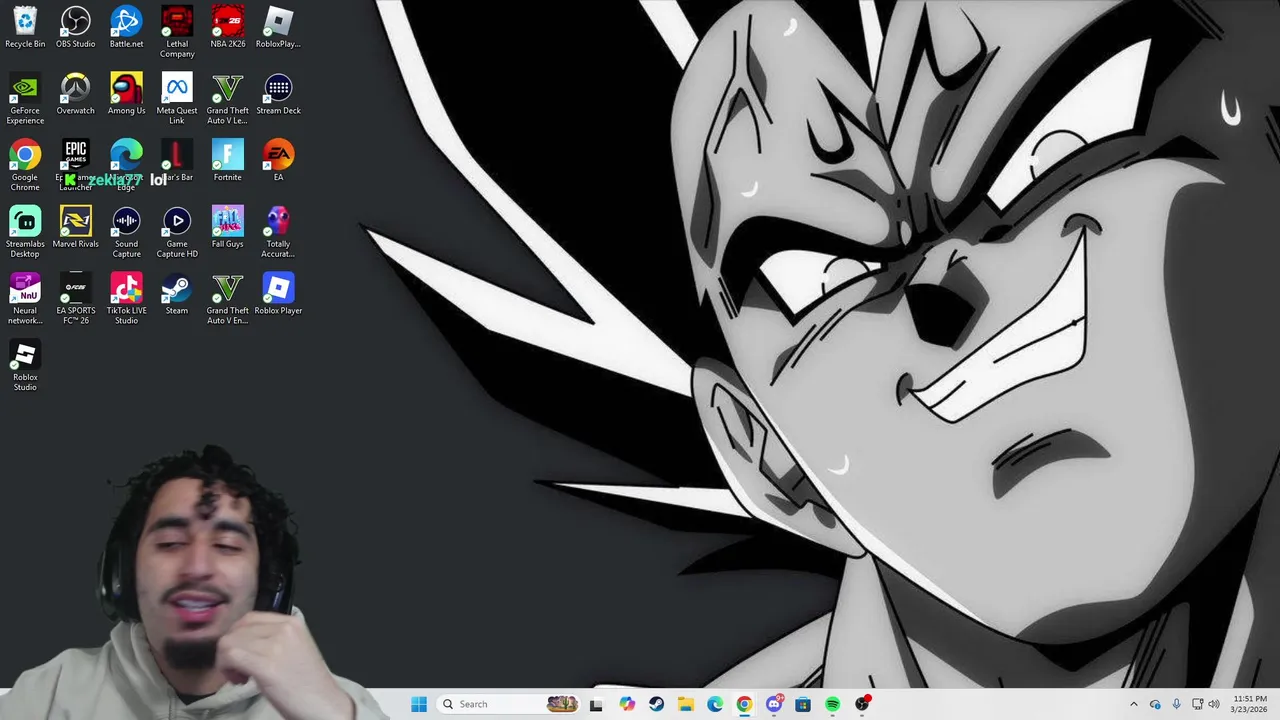Select the EA SPORTS FC 26 icon
This screenshot has height=720, width=1280.
76,298
